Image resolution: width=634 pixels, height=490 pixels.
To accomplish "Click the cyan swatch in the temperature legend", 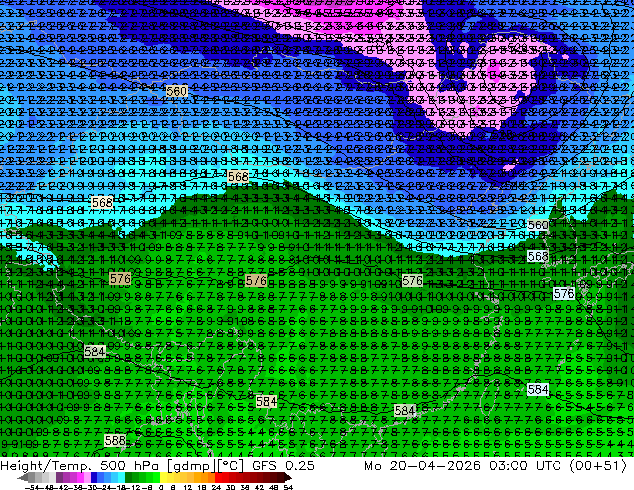I will pos(121,477).
